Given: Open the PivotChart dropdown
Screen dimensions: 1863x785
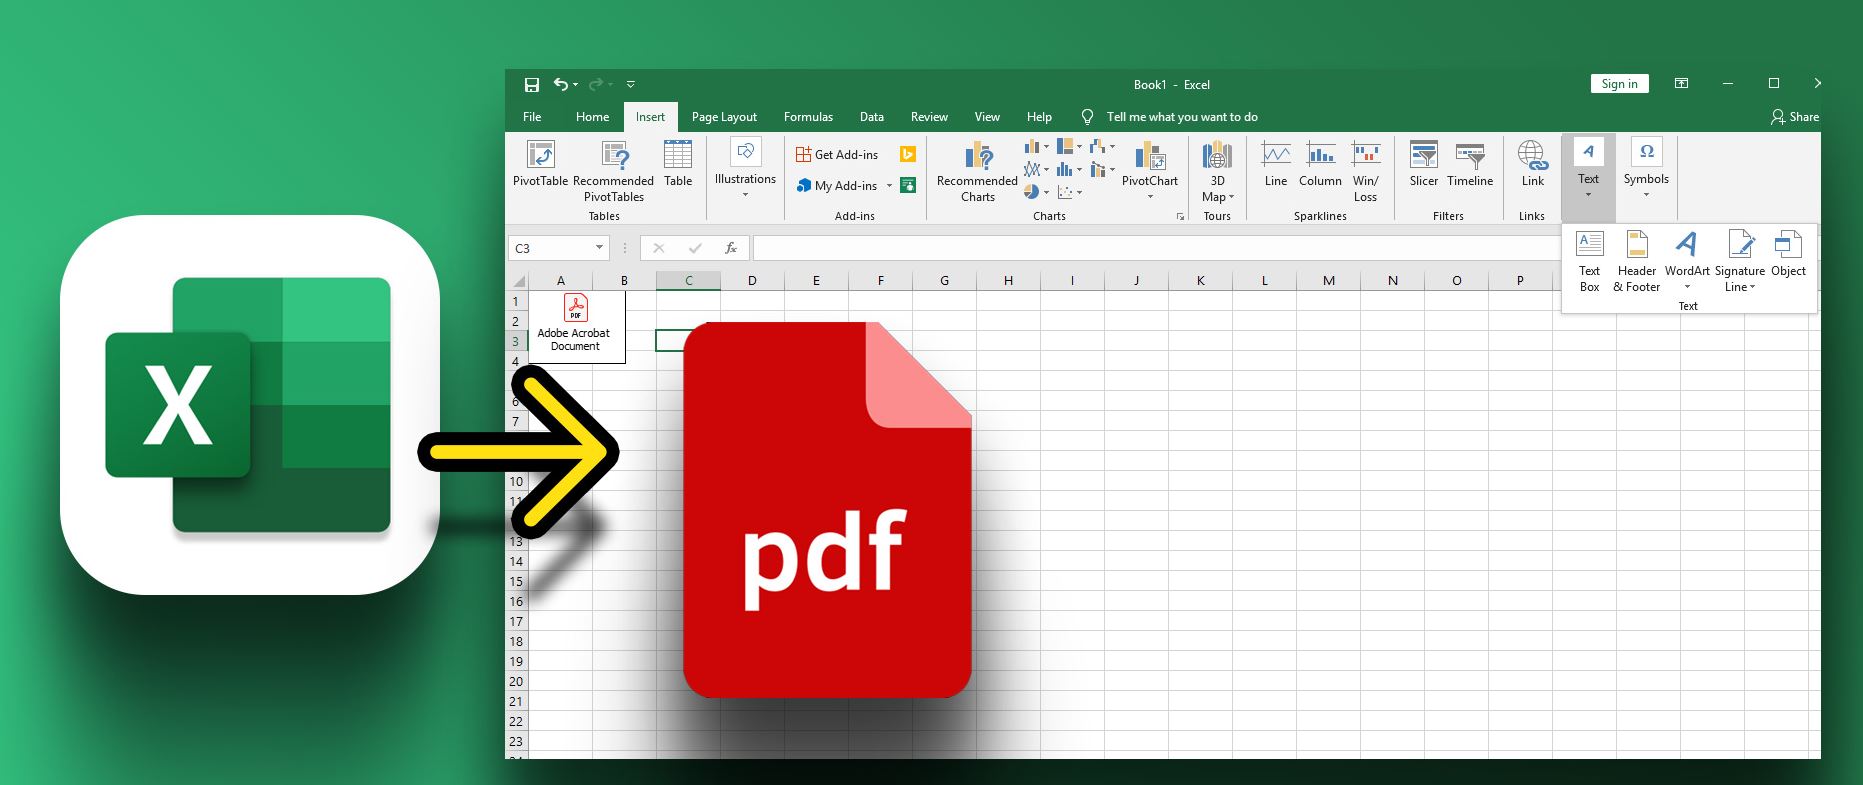Looking at the screenshot, I should [1150, 197].
